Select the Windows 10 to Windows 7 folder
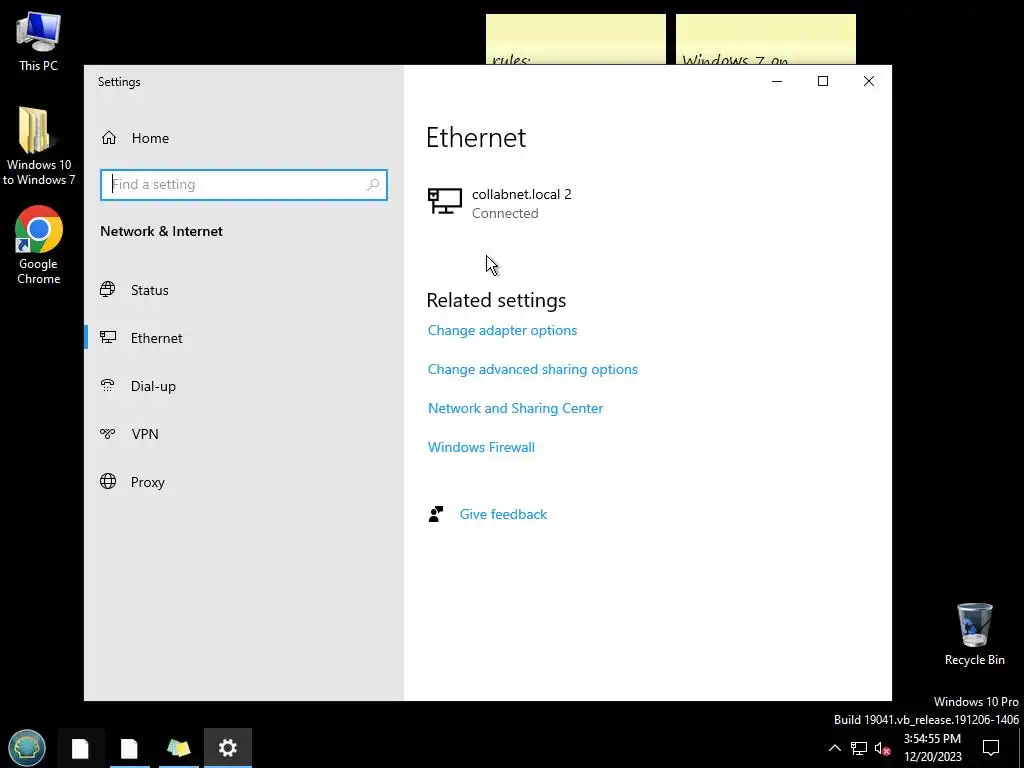 pos(39,146)
